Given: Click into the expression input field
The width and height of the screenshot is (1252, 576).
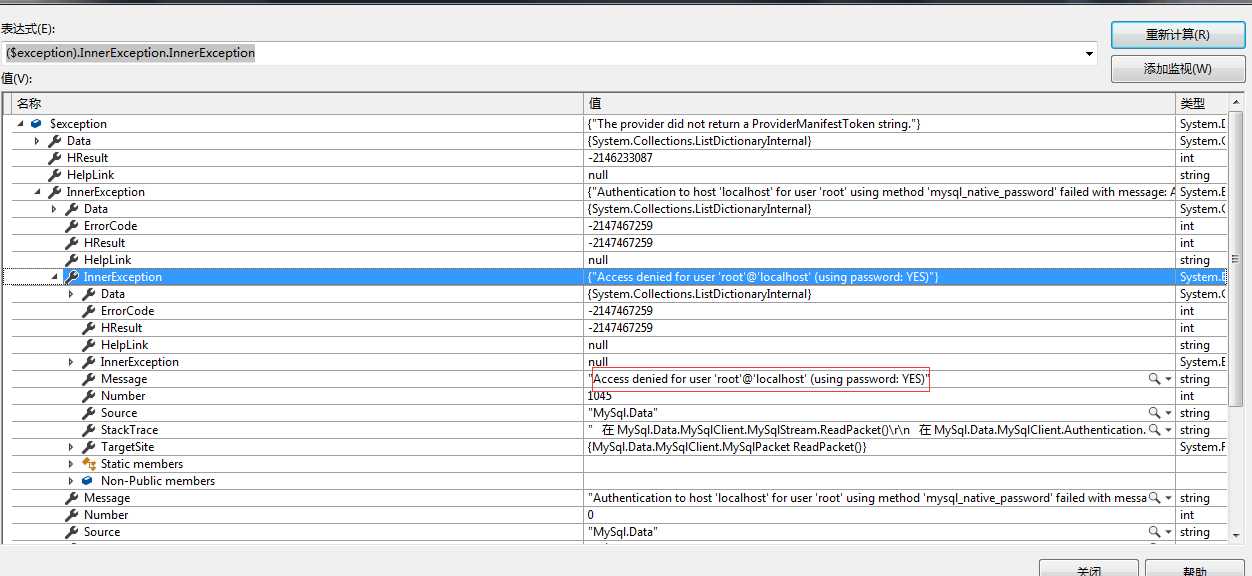Looking at the screenshot, I should pyautogui.click(x=542, y=53).
